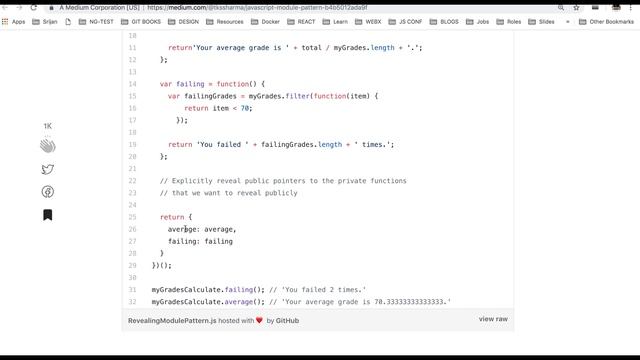The height and width of the screenshot is (360, 640).
Task: Click the browser forward arrow
Action: (19, 8)
